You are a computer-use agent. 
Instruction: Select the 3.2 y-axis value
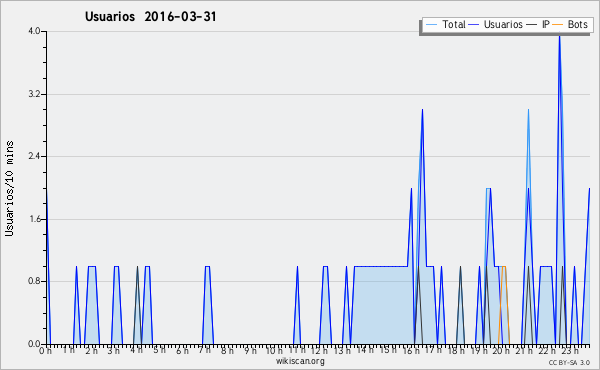click(x=34, y=94)
